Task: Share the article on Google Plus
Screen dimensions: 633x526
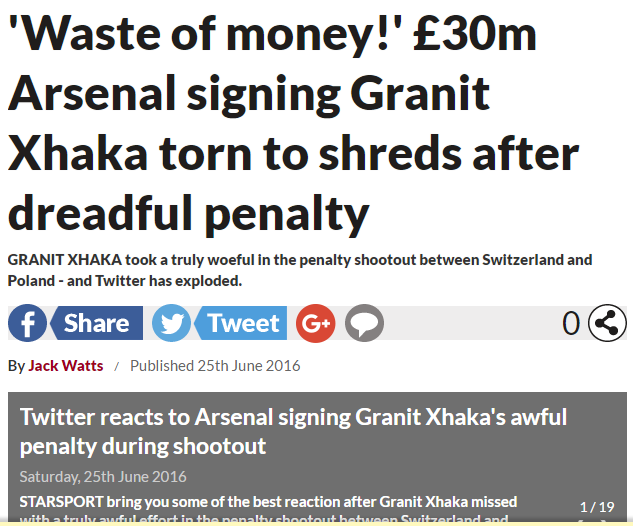Action: click(315, 324)
